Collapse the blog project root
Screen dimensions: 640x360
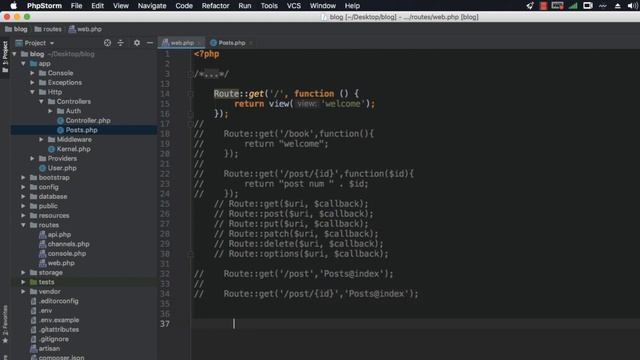point(15,54)
